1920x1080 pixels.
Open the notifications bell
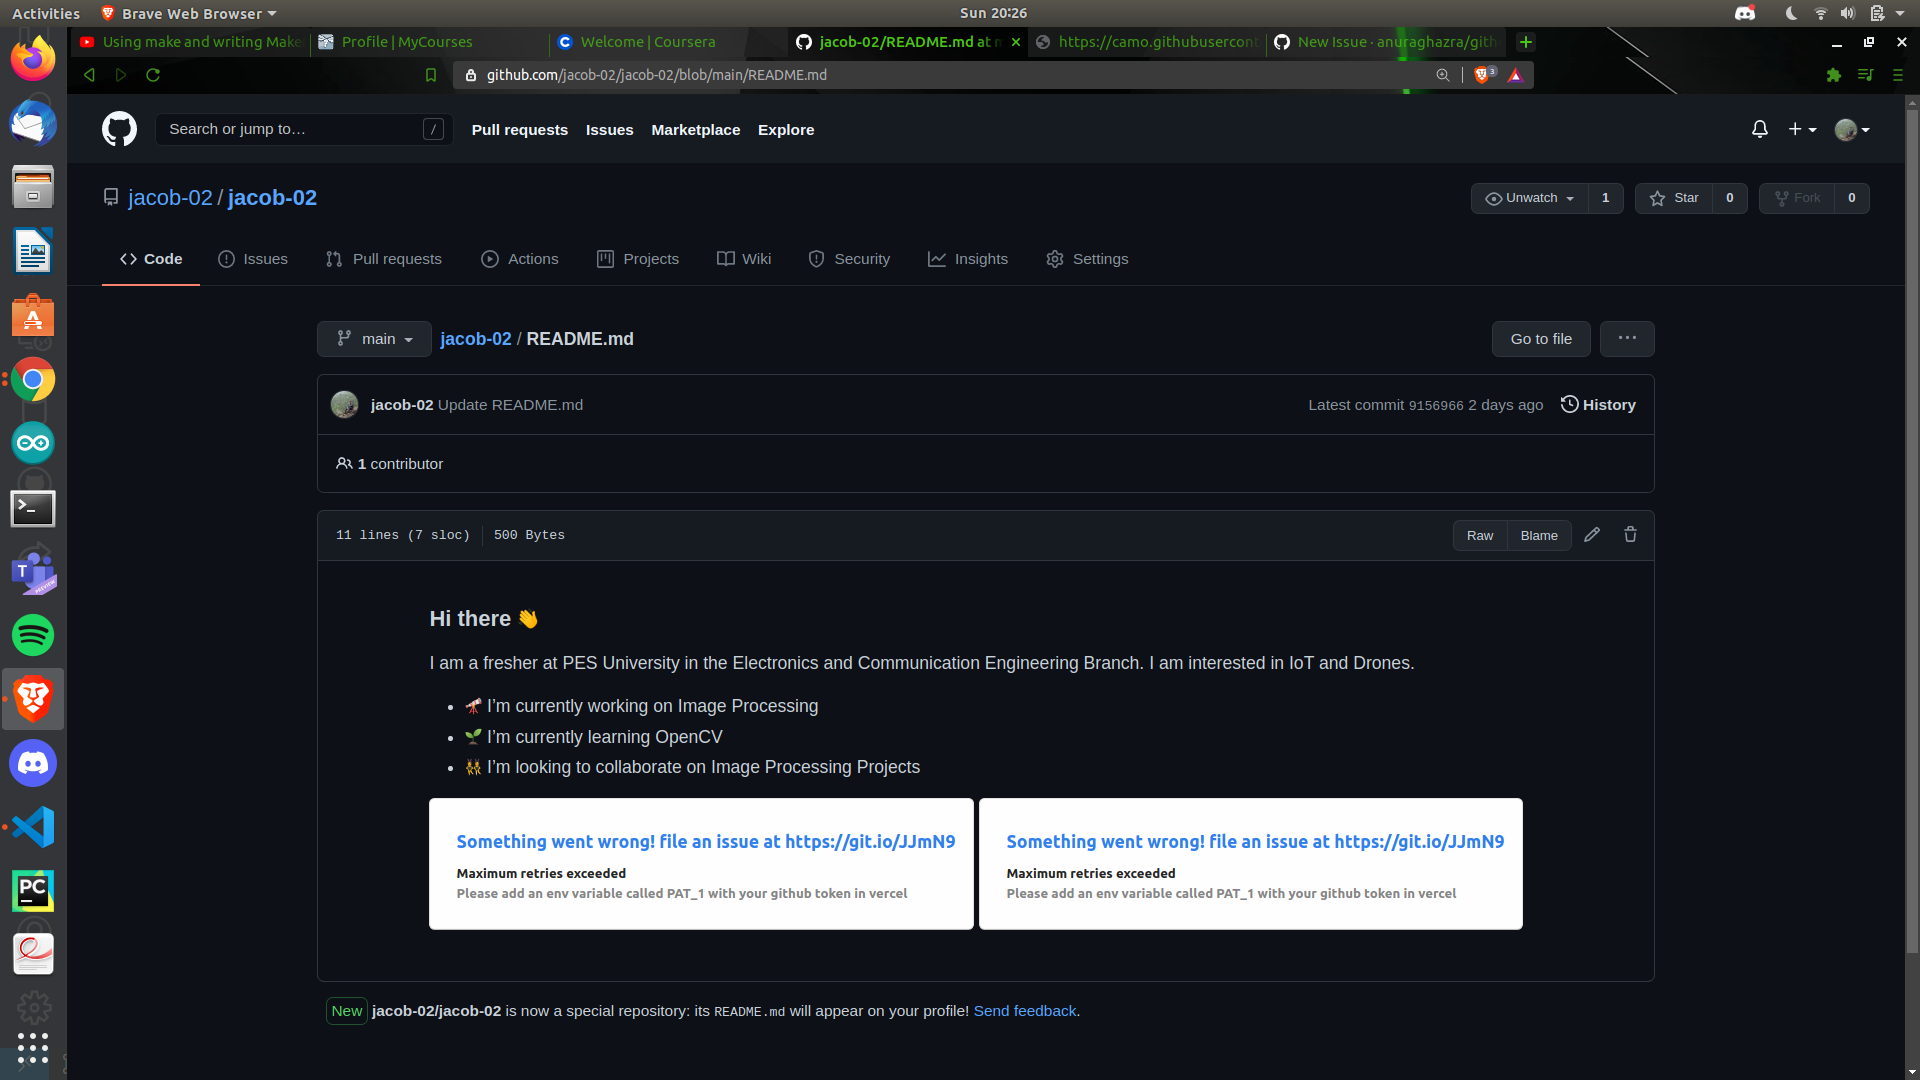click(x=1759, y=129)
